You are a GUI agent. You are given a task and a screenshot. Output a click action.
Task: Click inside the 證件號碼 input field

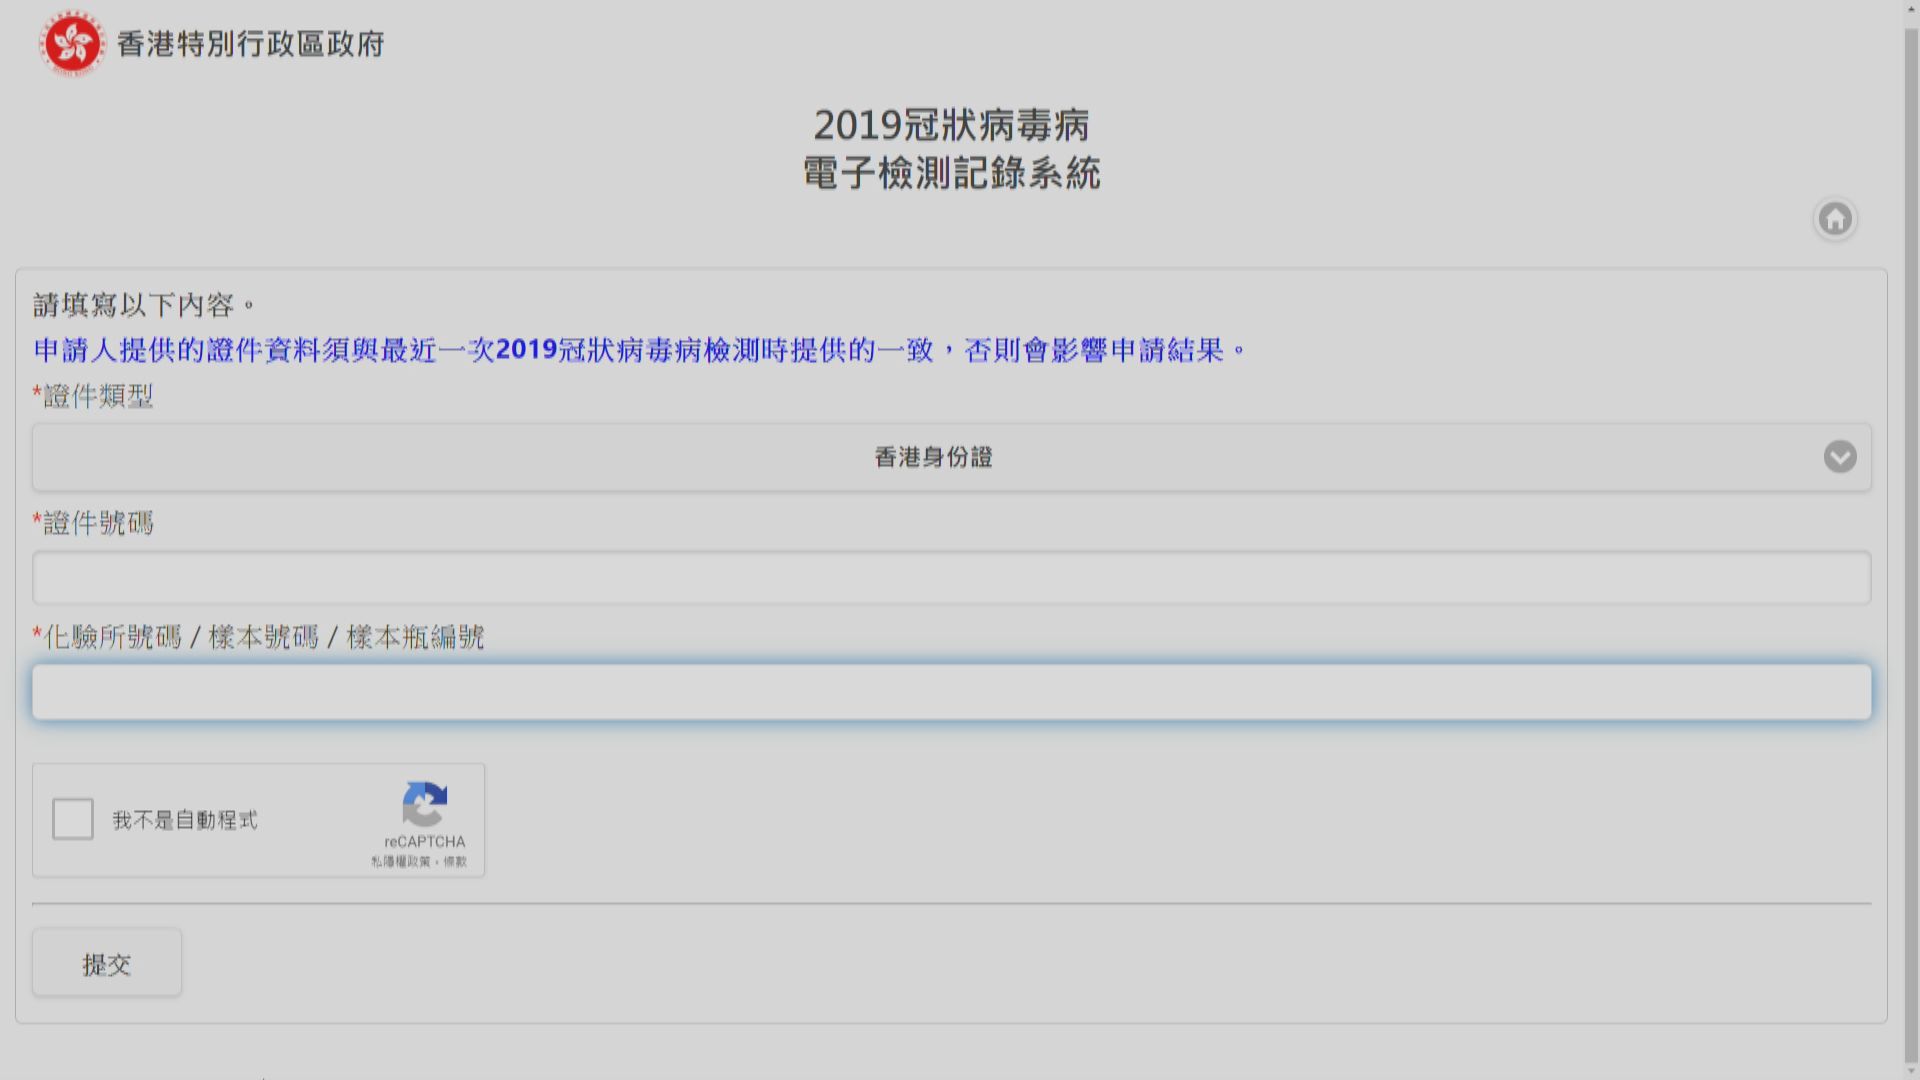[x=950, y=577]
